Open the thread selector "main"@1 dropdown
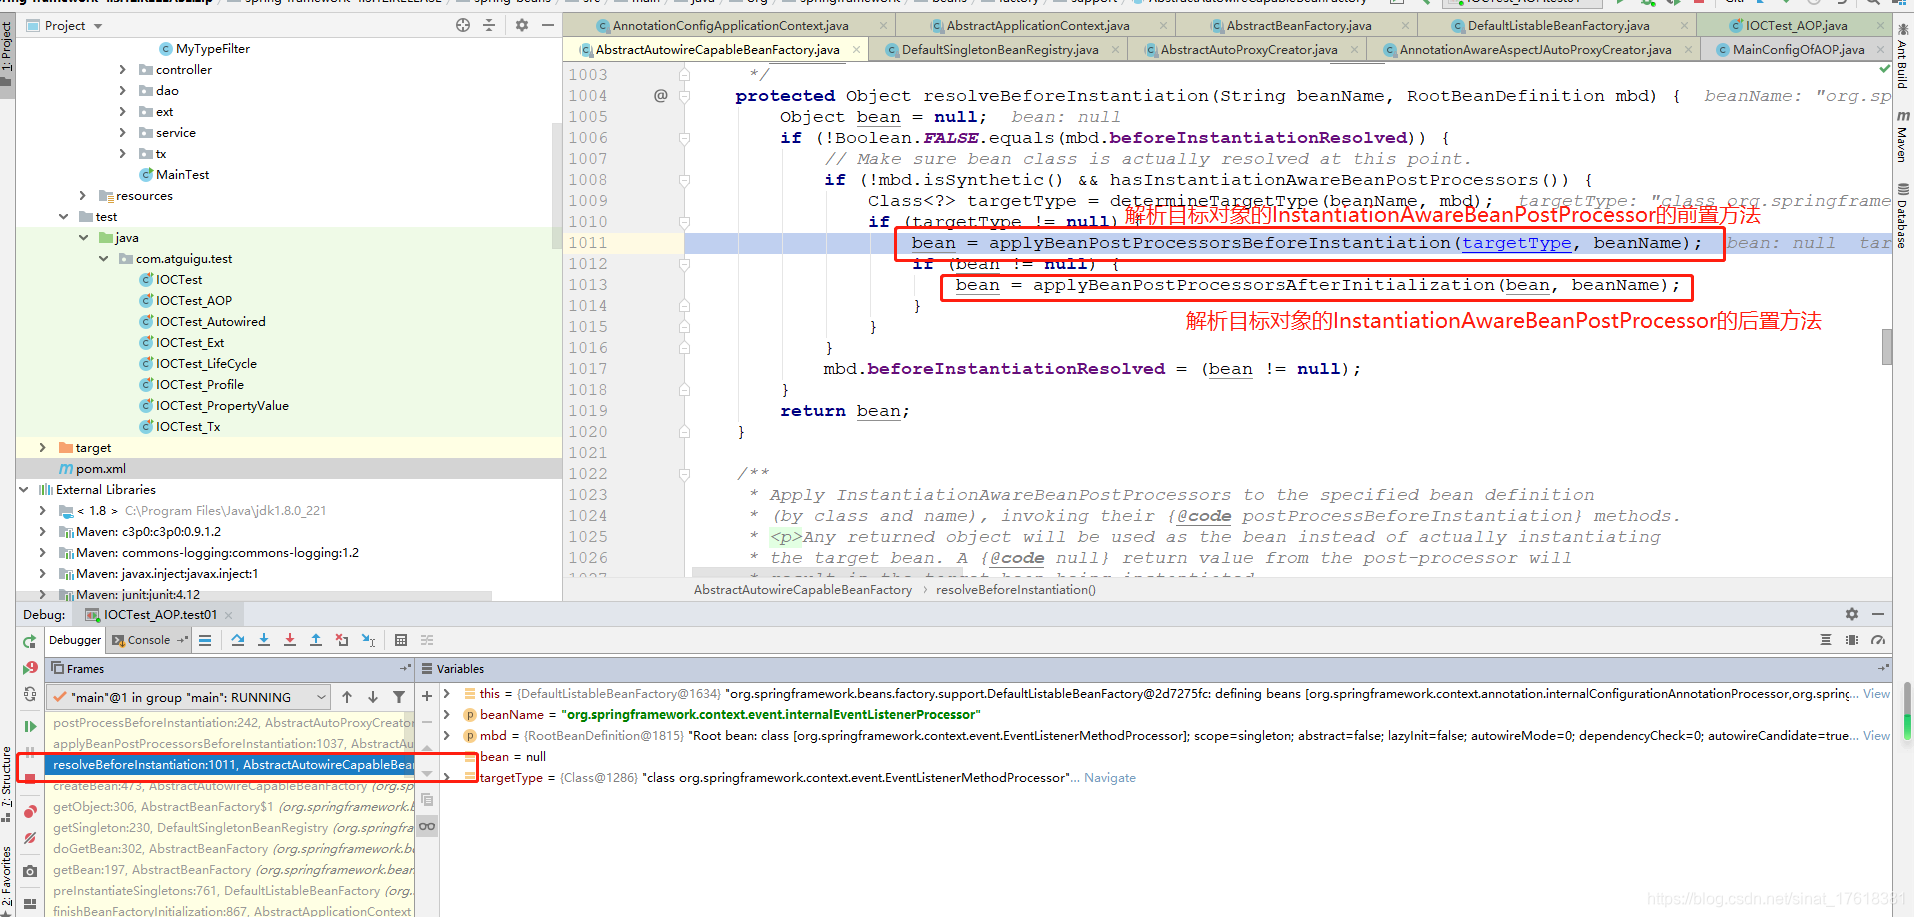 click(x=189, y=697)
